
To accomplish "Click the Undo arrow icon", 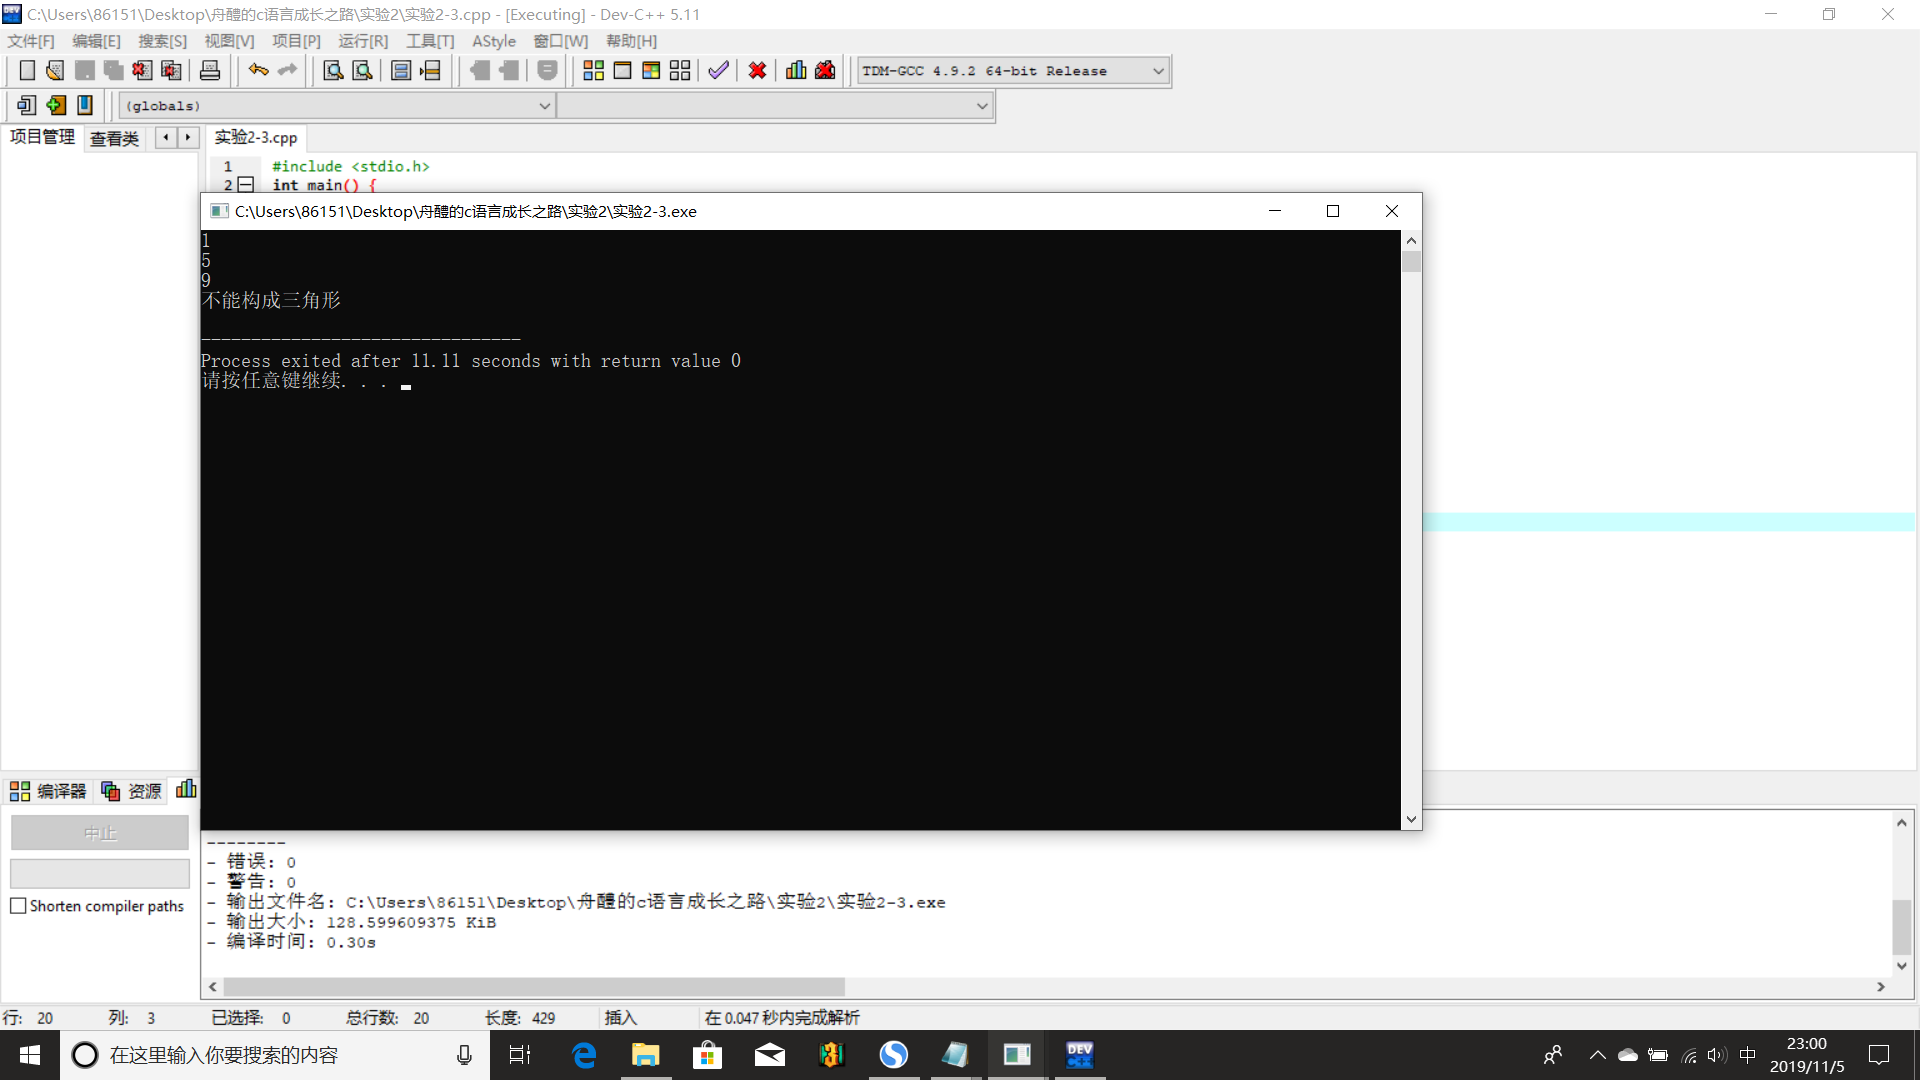I will [258, 70].
